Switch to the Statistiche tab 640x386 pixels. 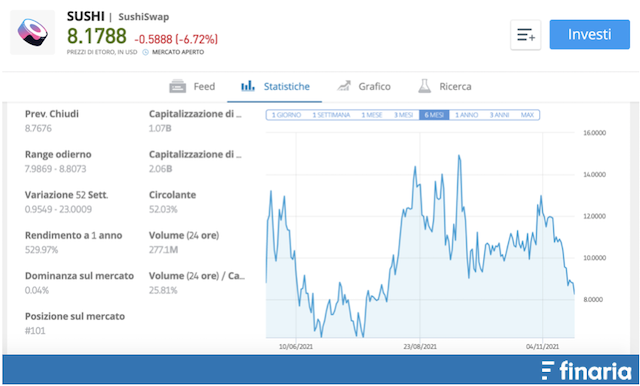[x=275, y=87]
